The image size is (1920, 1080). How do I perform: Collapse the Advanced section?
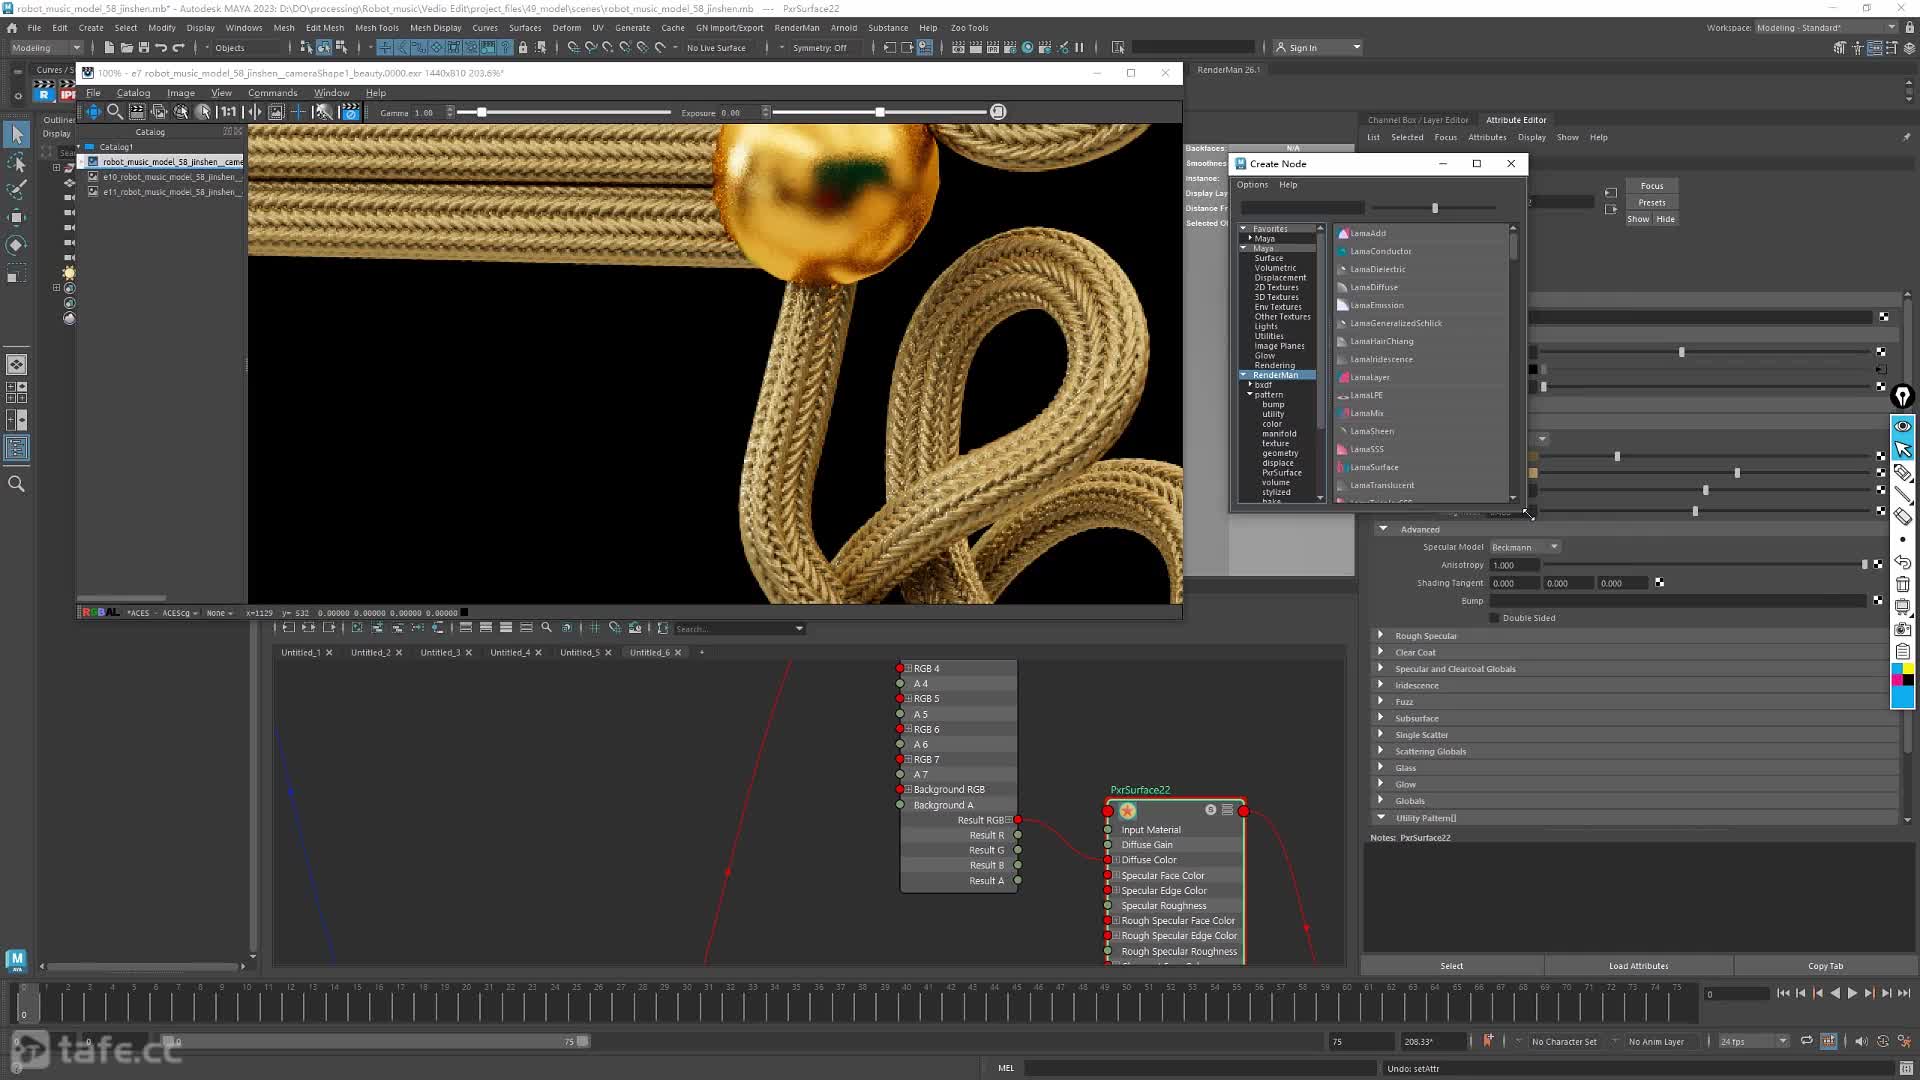point(1384,529)
